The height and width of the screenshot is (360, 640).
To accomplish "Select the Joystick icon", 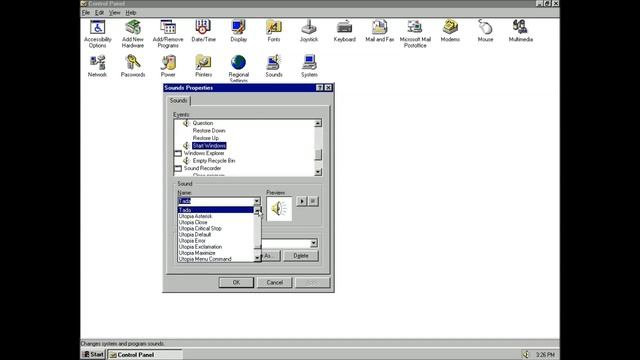I will (309, 31).
